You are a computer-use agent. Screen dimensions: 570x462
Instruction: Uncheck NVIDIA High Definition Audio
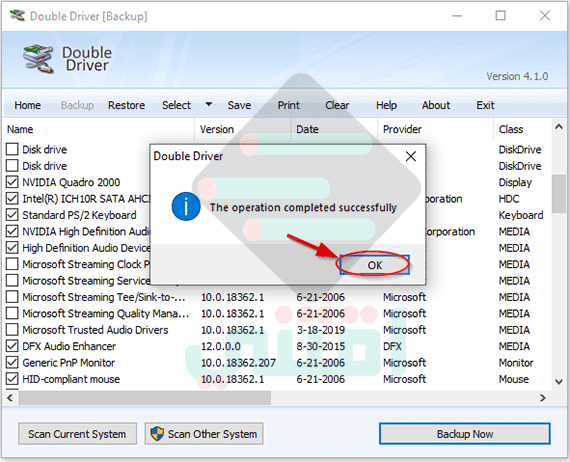[x=12, y=231]
